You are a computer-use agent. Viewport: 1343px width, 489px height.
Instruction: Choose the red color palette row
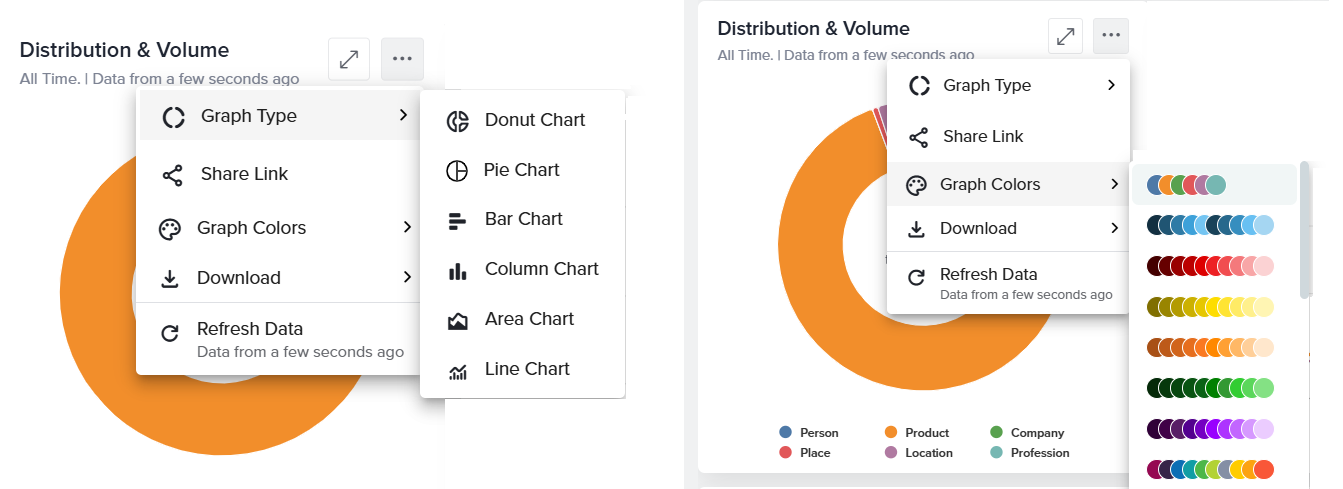point(1210,266)
